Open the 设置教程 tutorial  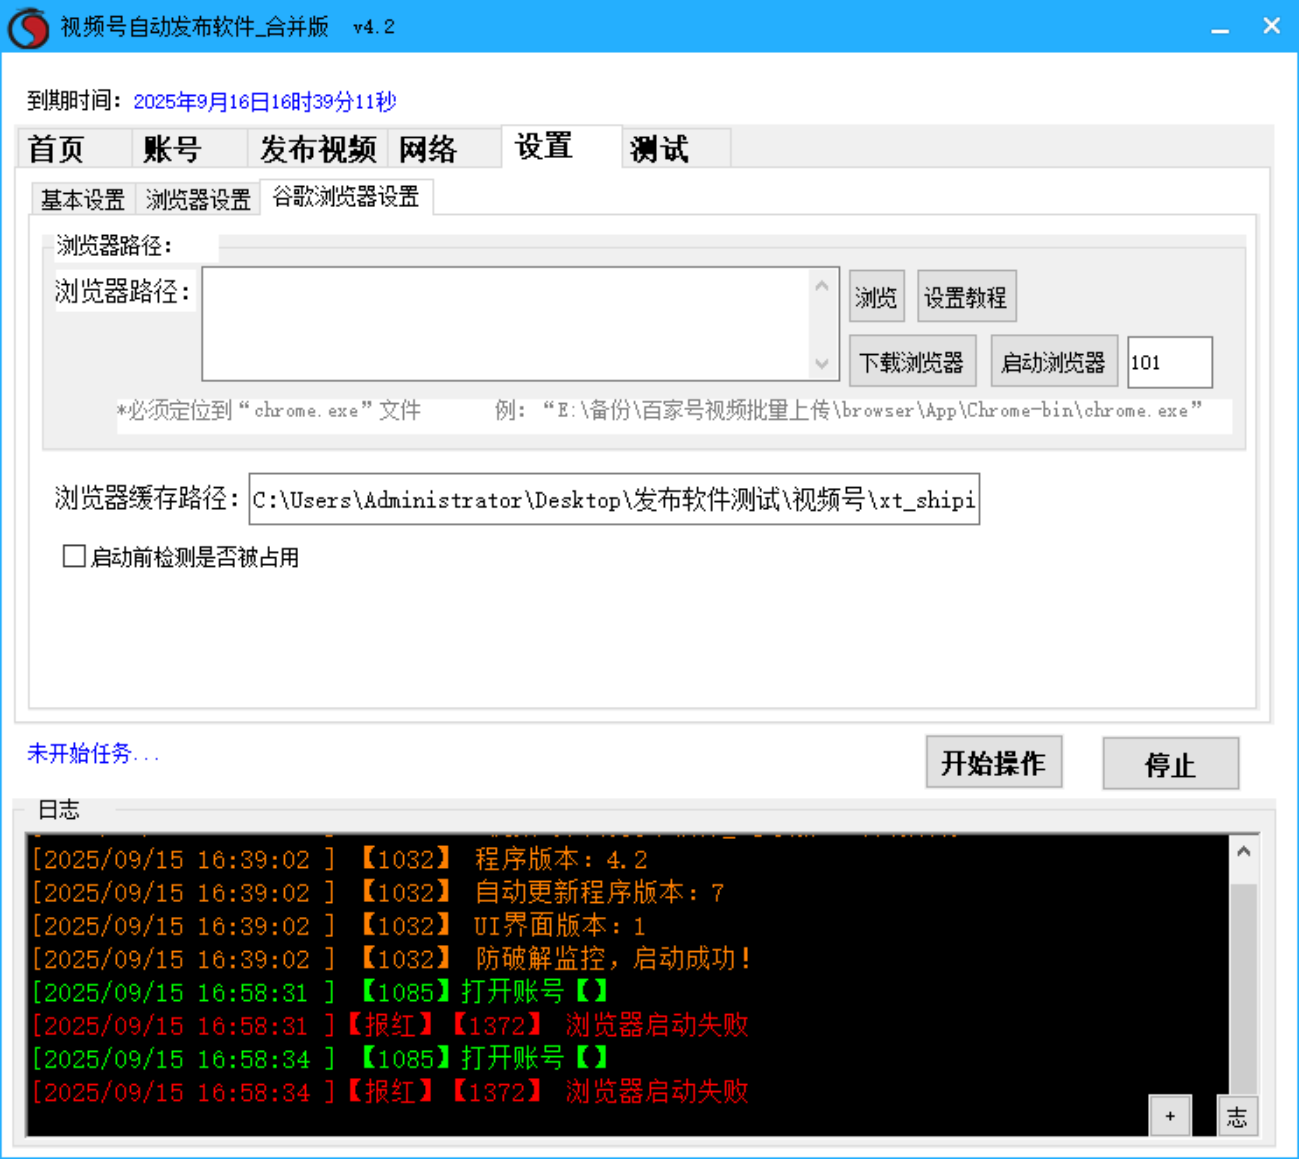[x=966, y=296]
